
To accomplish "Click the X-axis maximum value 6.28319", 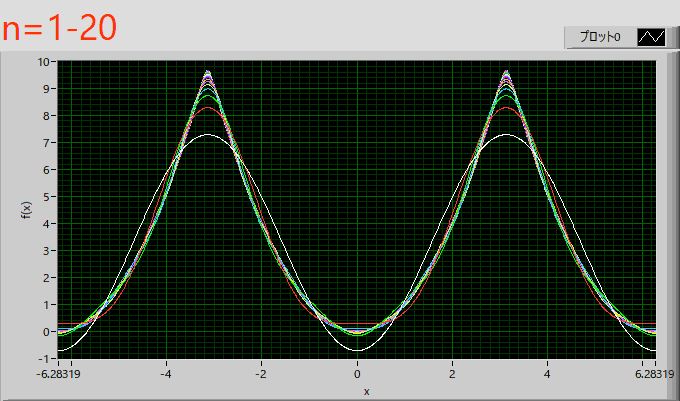I will pyautogui.click(x=654, y=373).
